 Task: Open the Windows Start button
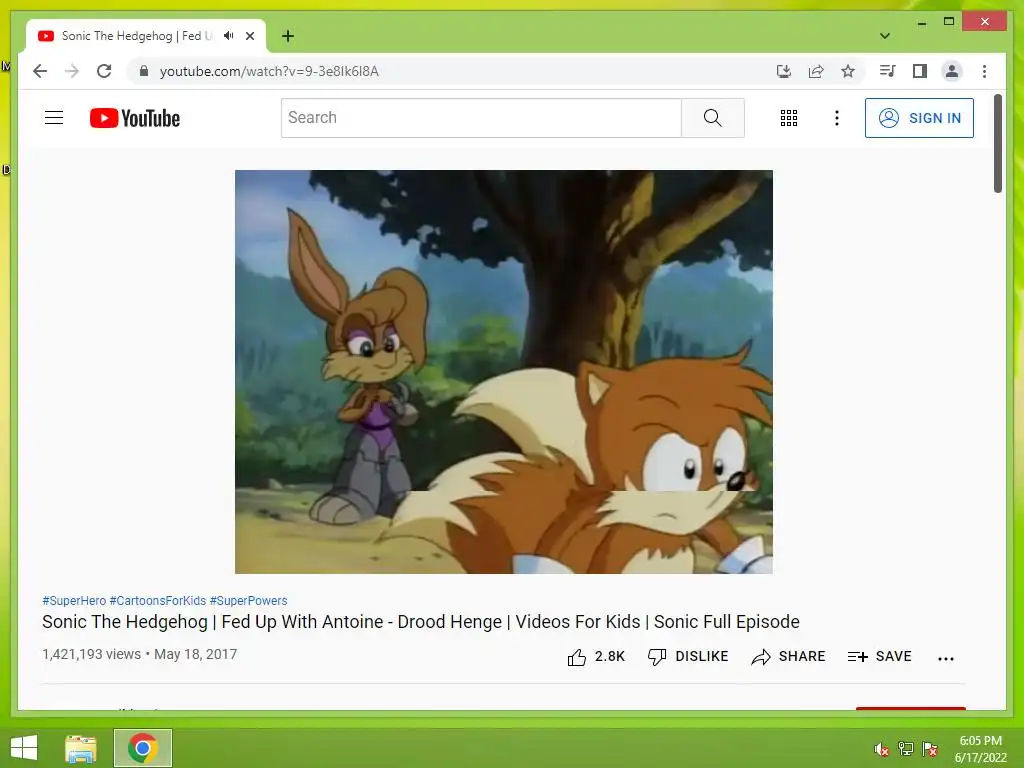click(24, 748)
